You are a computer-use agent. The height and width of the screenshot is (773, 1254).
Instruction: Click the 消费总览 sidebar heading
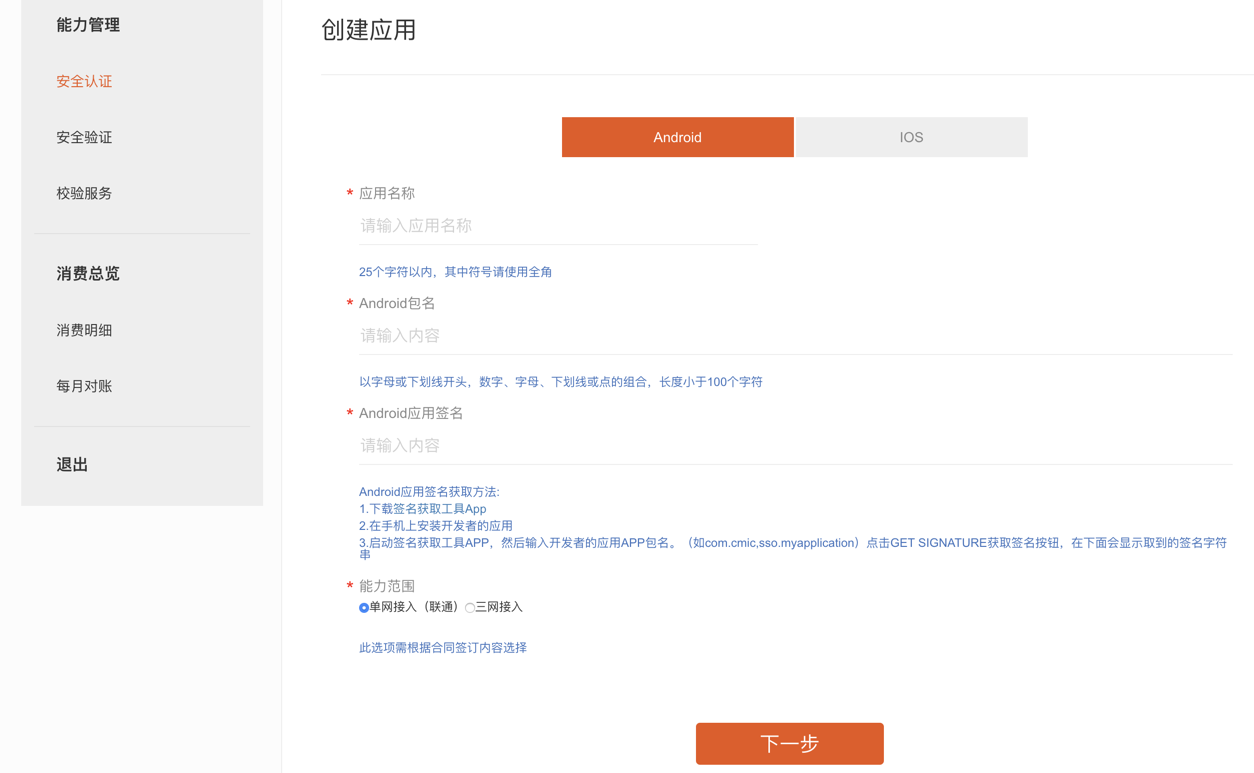coord(88,273)
